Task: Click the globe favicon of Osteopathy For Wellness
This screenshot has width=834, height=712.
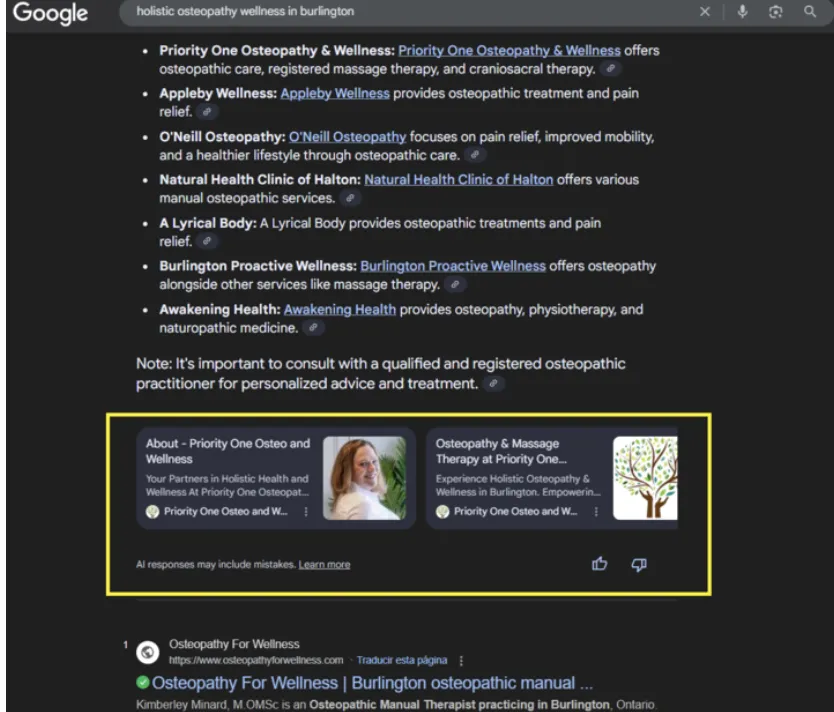Action: (x=147, y=652)
